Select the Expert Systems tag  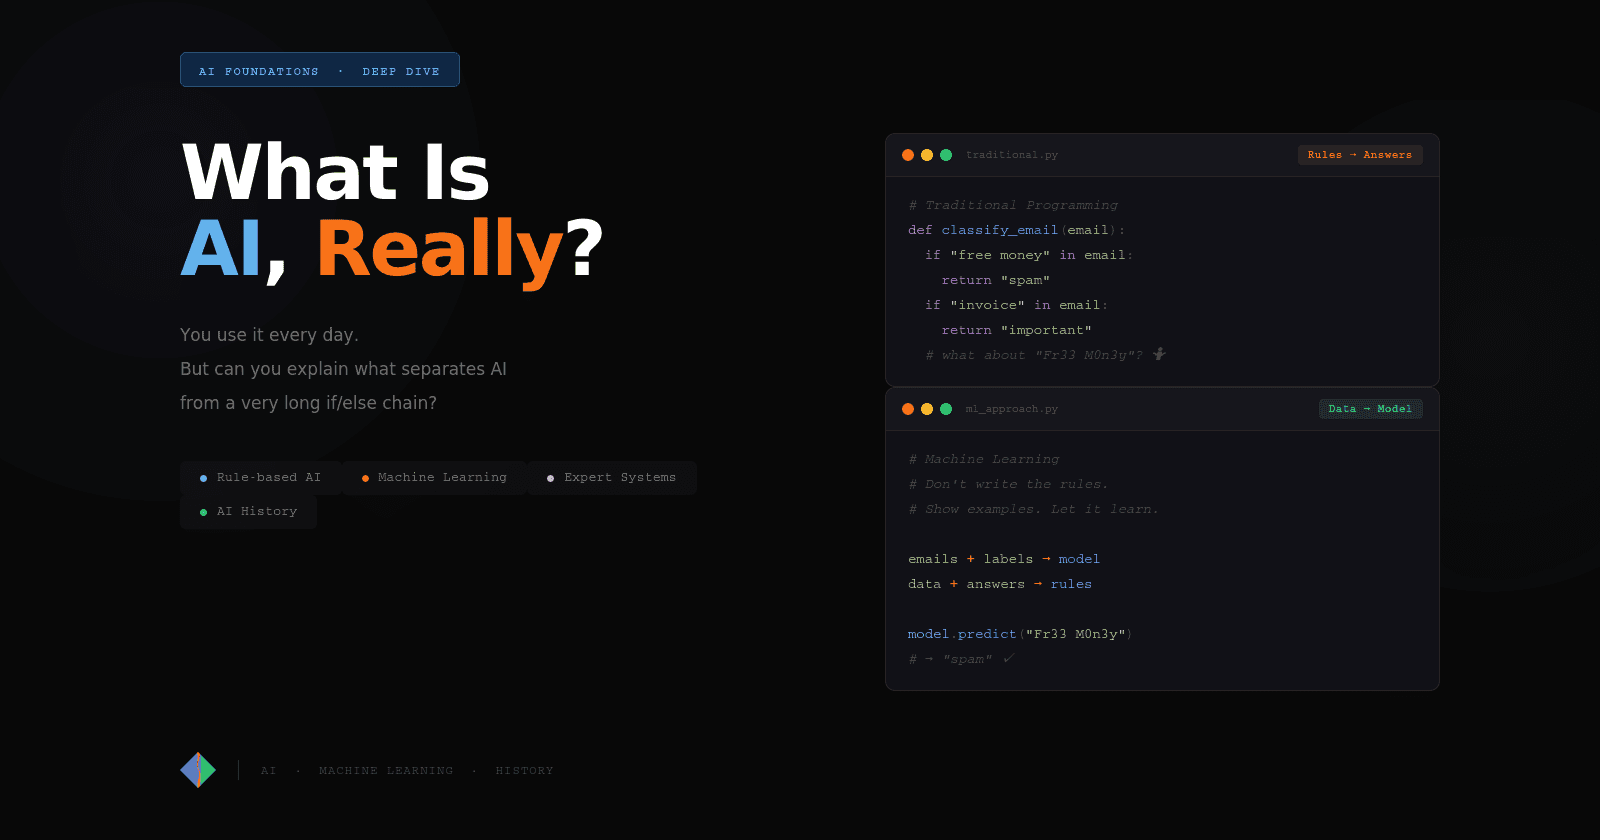612,478
